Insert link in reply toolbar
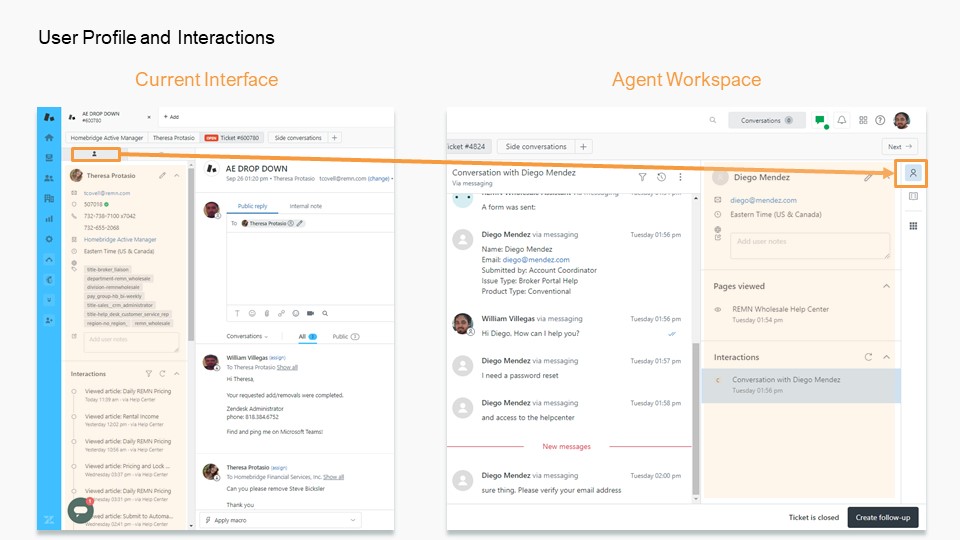Screen dimensions: 960x540 tap(281, 313)
